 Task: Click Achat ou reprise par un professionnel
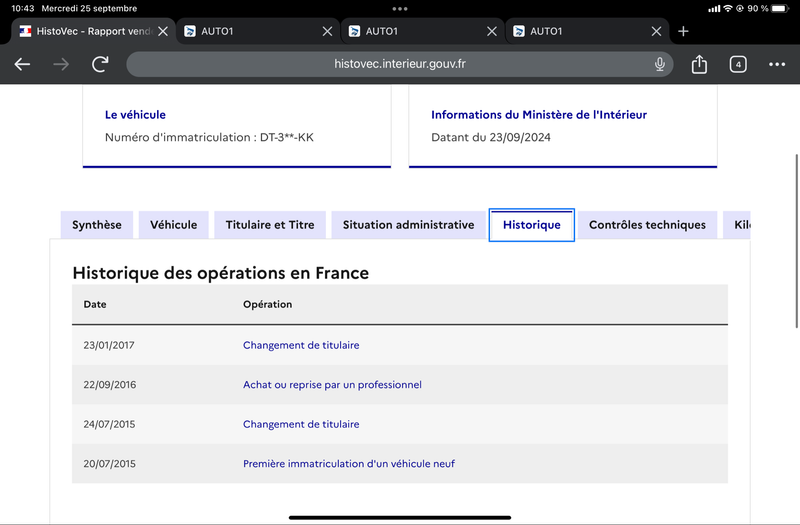point(332,385)
